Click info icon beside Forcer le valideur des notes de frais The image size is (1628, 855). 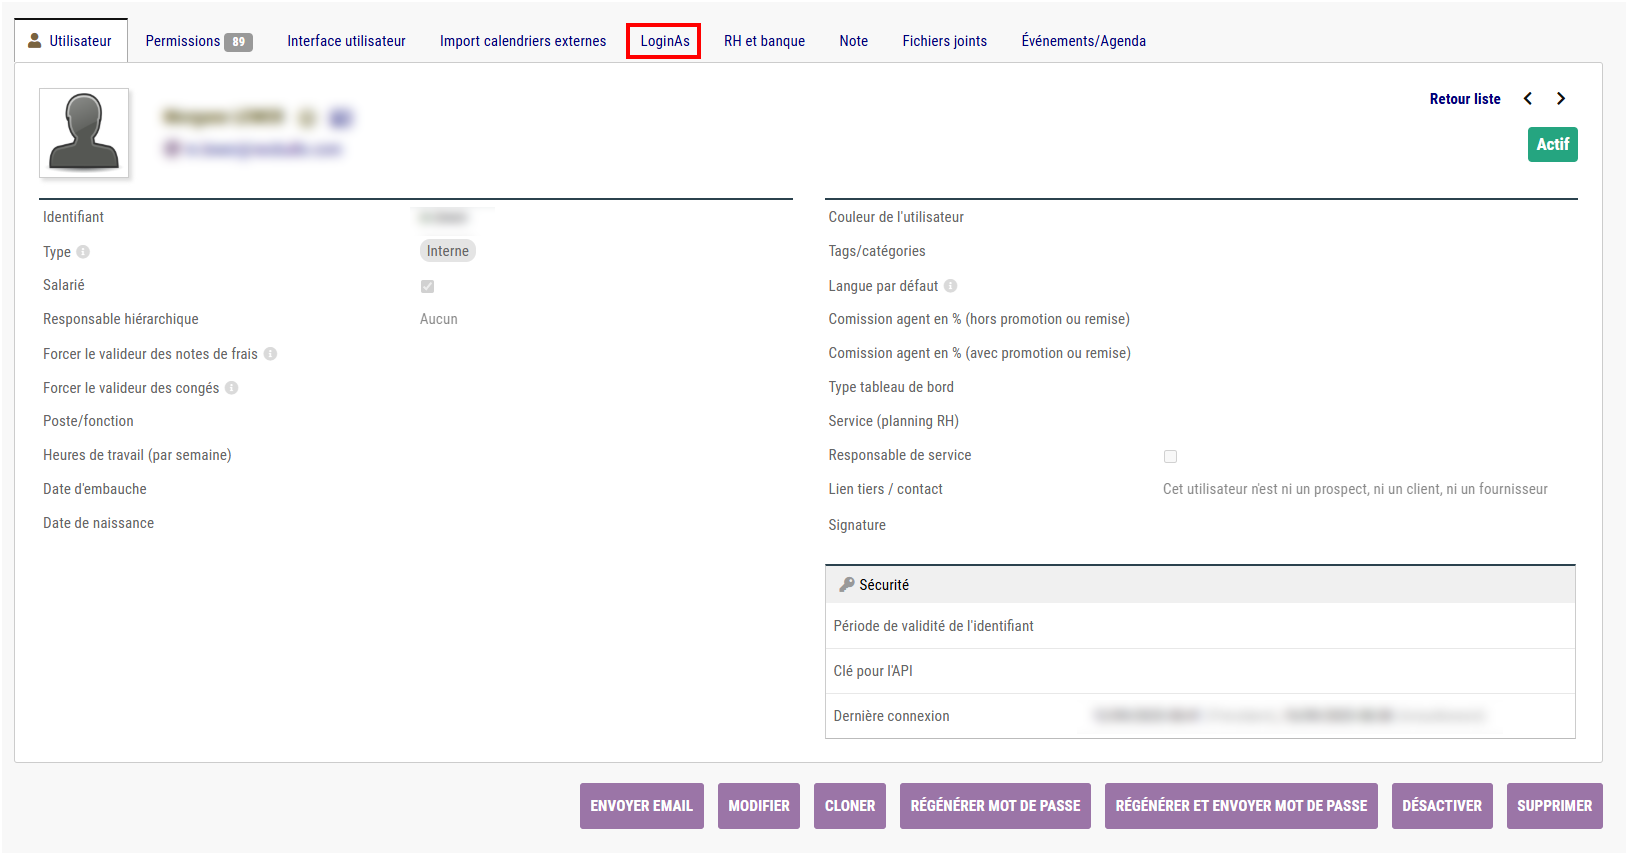(270, 354)
